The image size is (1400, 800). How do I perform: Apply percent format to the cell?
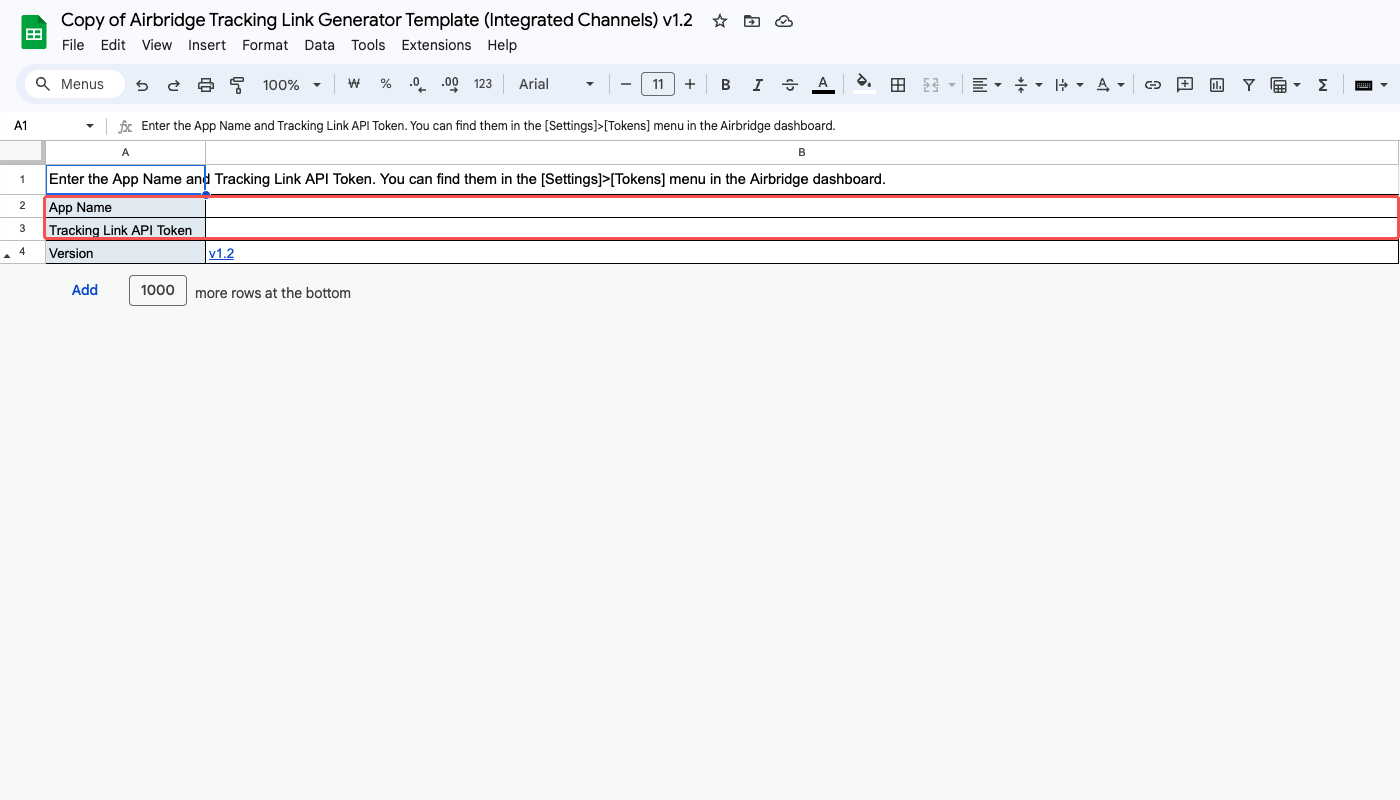[x=385, y=85]
